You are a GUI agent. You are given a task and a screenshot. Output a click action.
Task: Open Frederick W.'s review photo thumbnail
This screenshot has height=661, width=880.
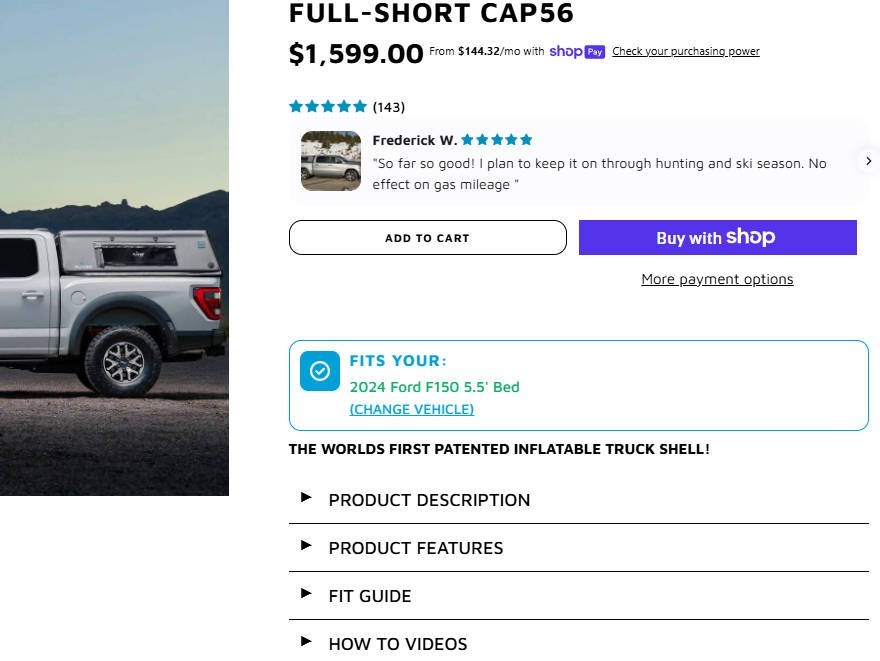[331, 161]
